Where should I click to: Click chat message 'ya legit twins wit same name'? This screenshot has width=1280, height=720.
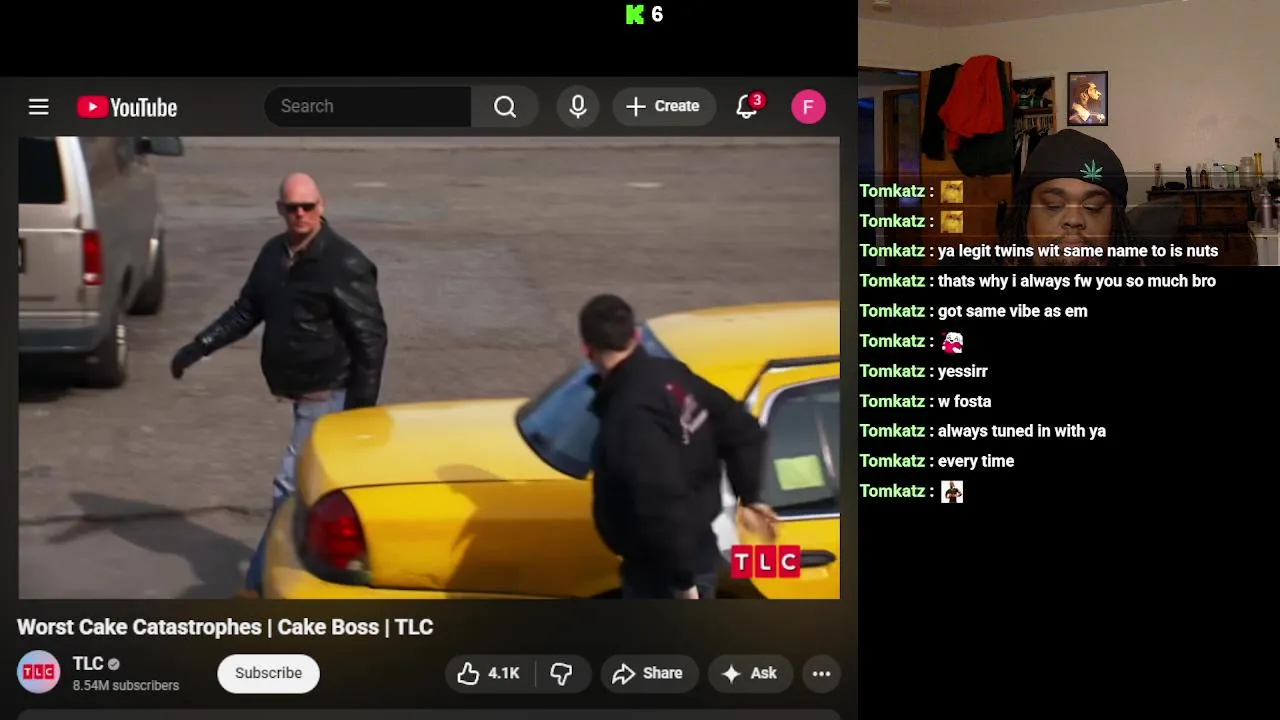tap(1078, 251)
